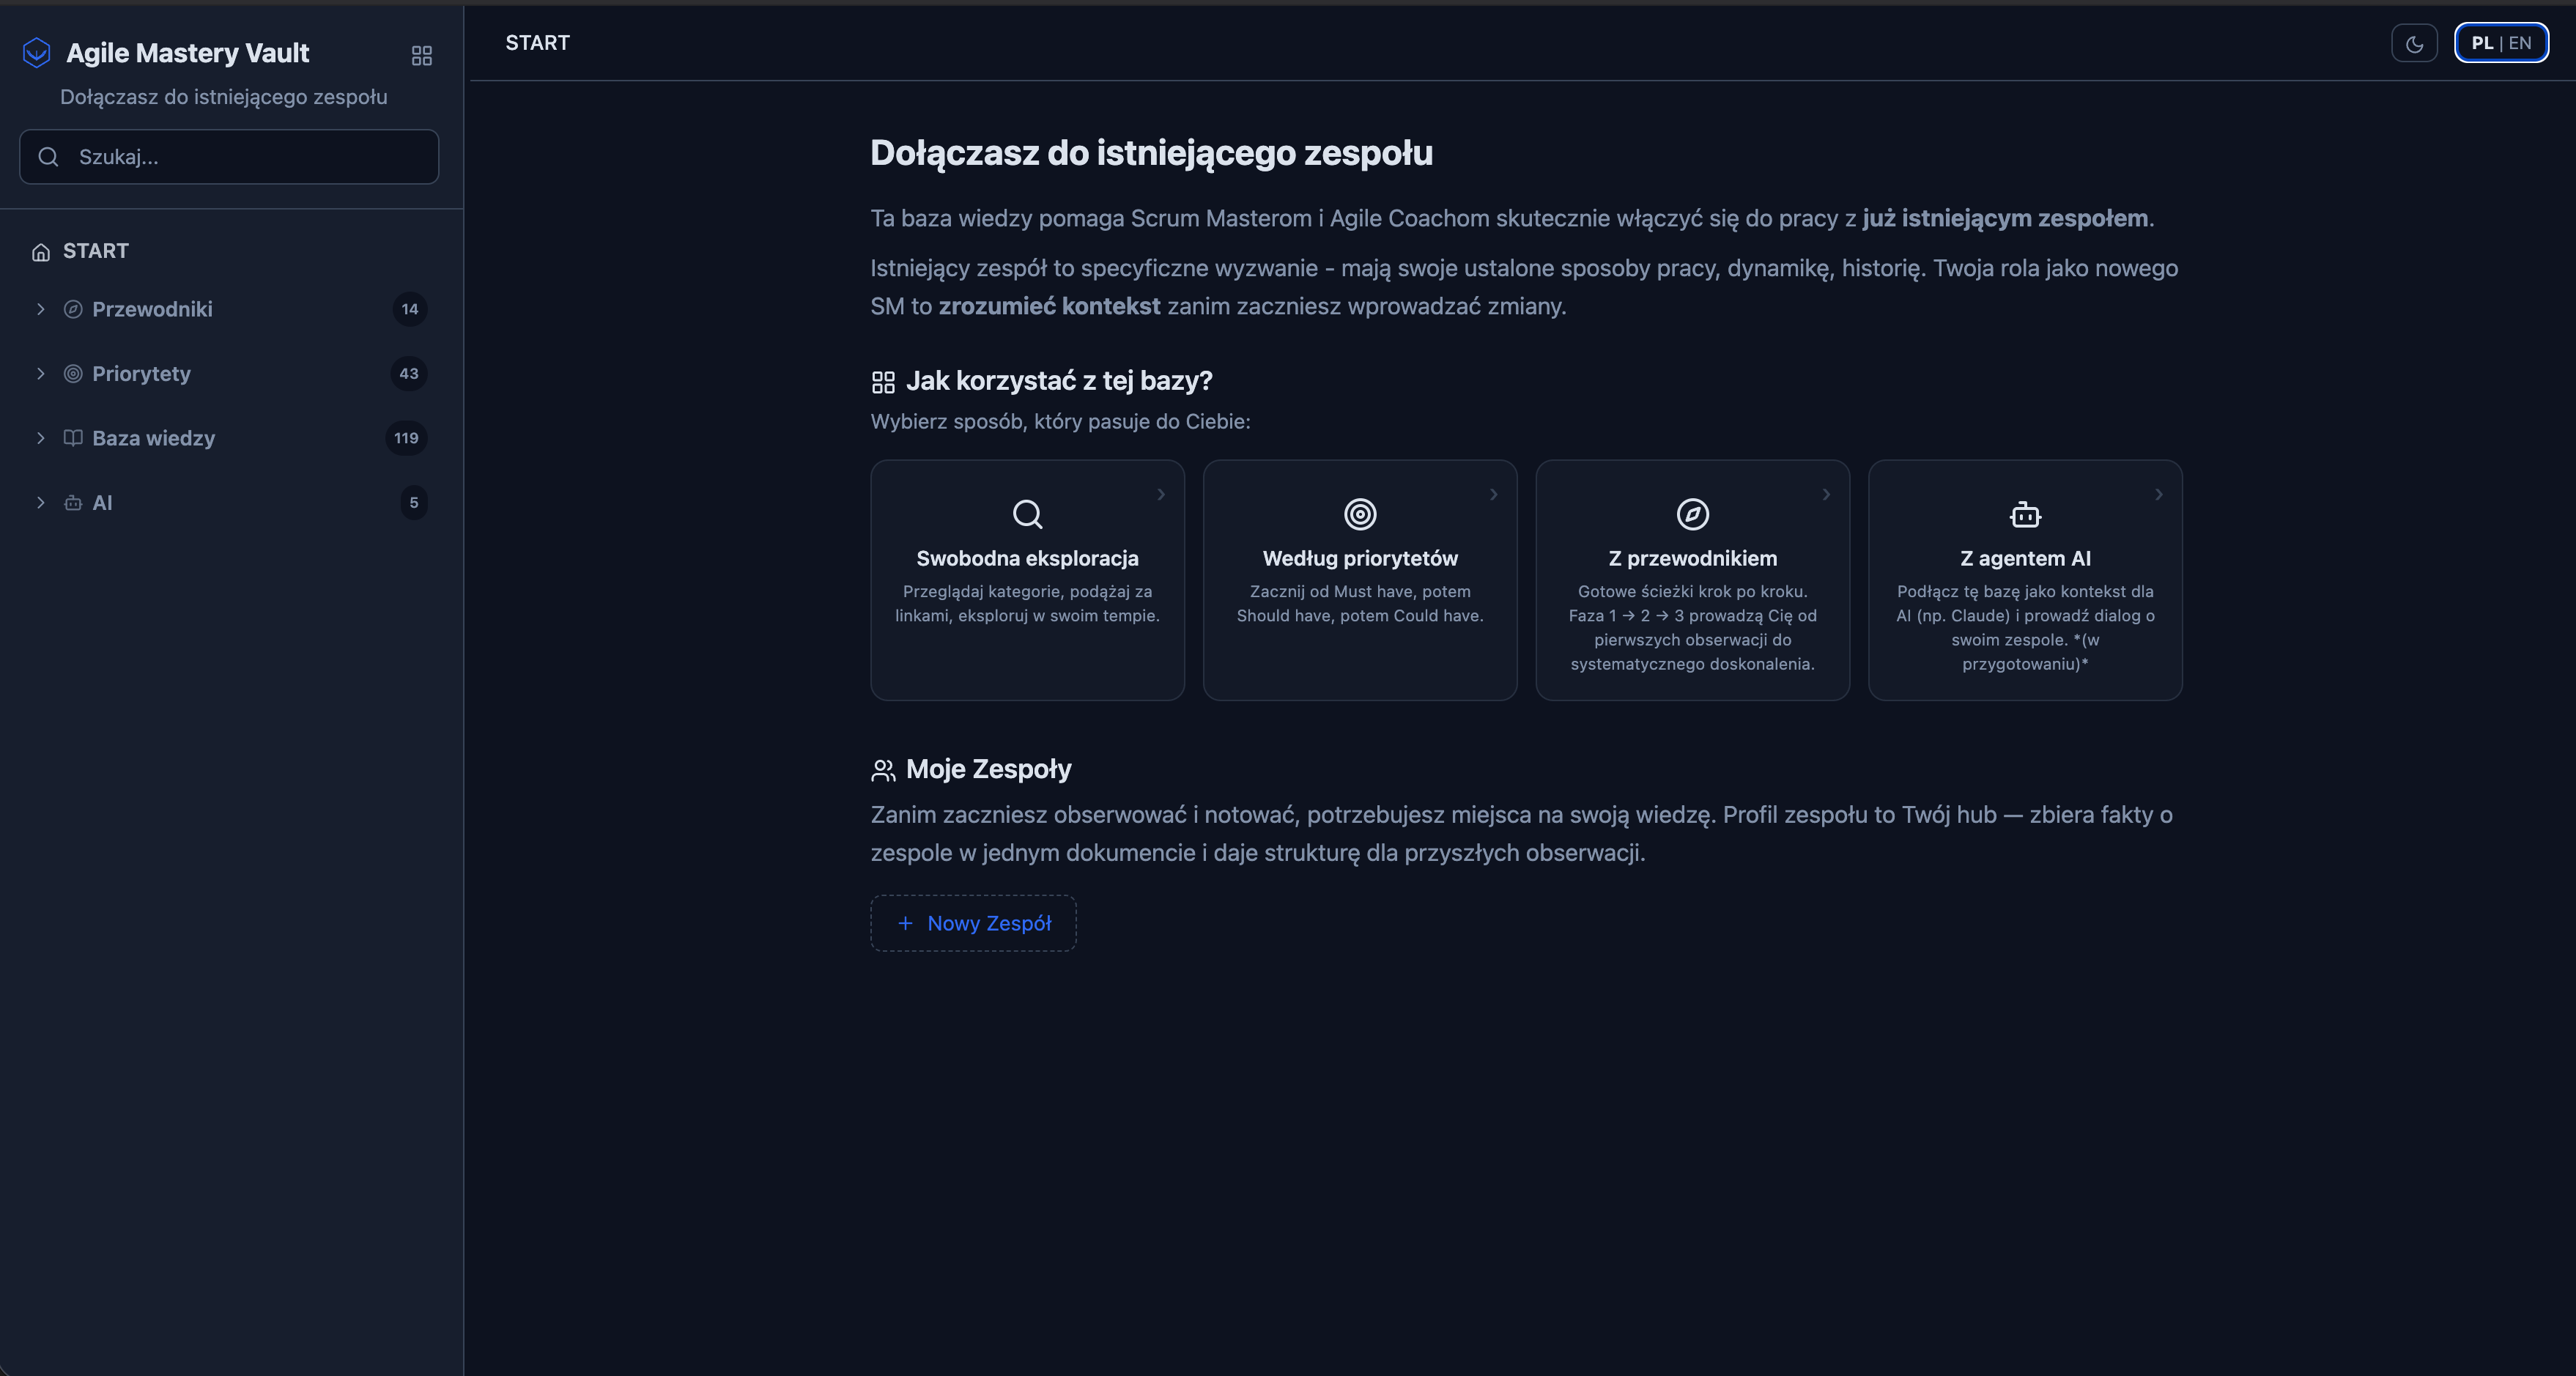The image size is (2576, 1376).
Task: Toggle dark mode with the moon icon
Action: point(2414,43)
